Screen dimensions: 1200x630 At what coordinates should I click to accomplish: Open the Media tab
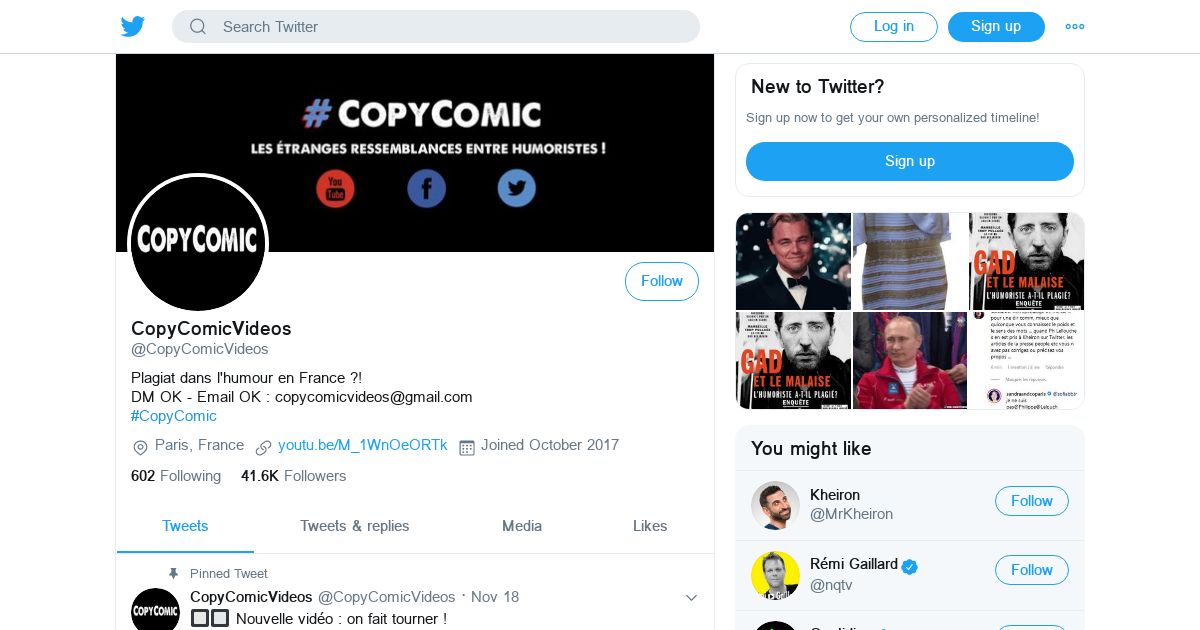tap(522, 526)
